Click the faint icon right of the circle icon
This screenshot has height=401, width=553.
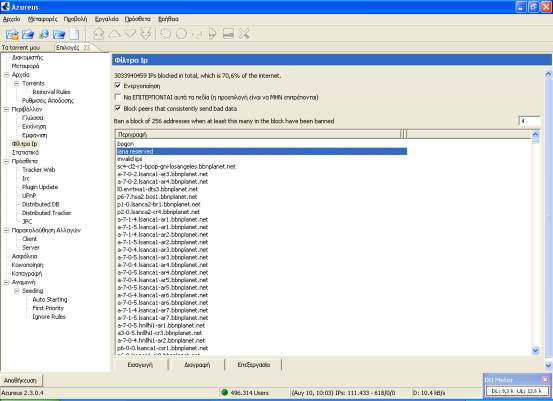point(197,34)
